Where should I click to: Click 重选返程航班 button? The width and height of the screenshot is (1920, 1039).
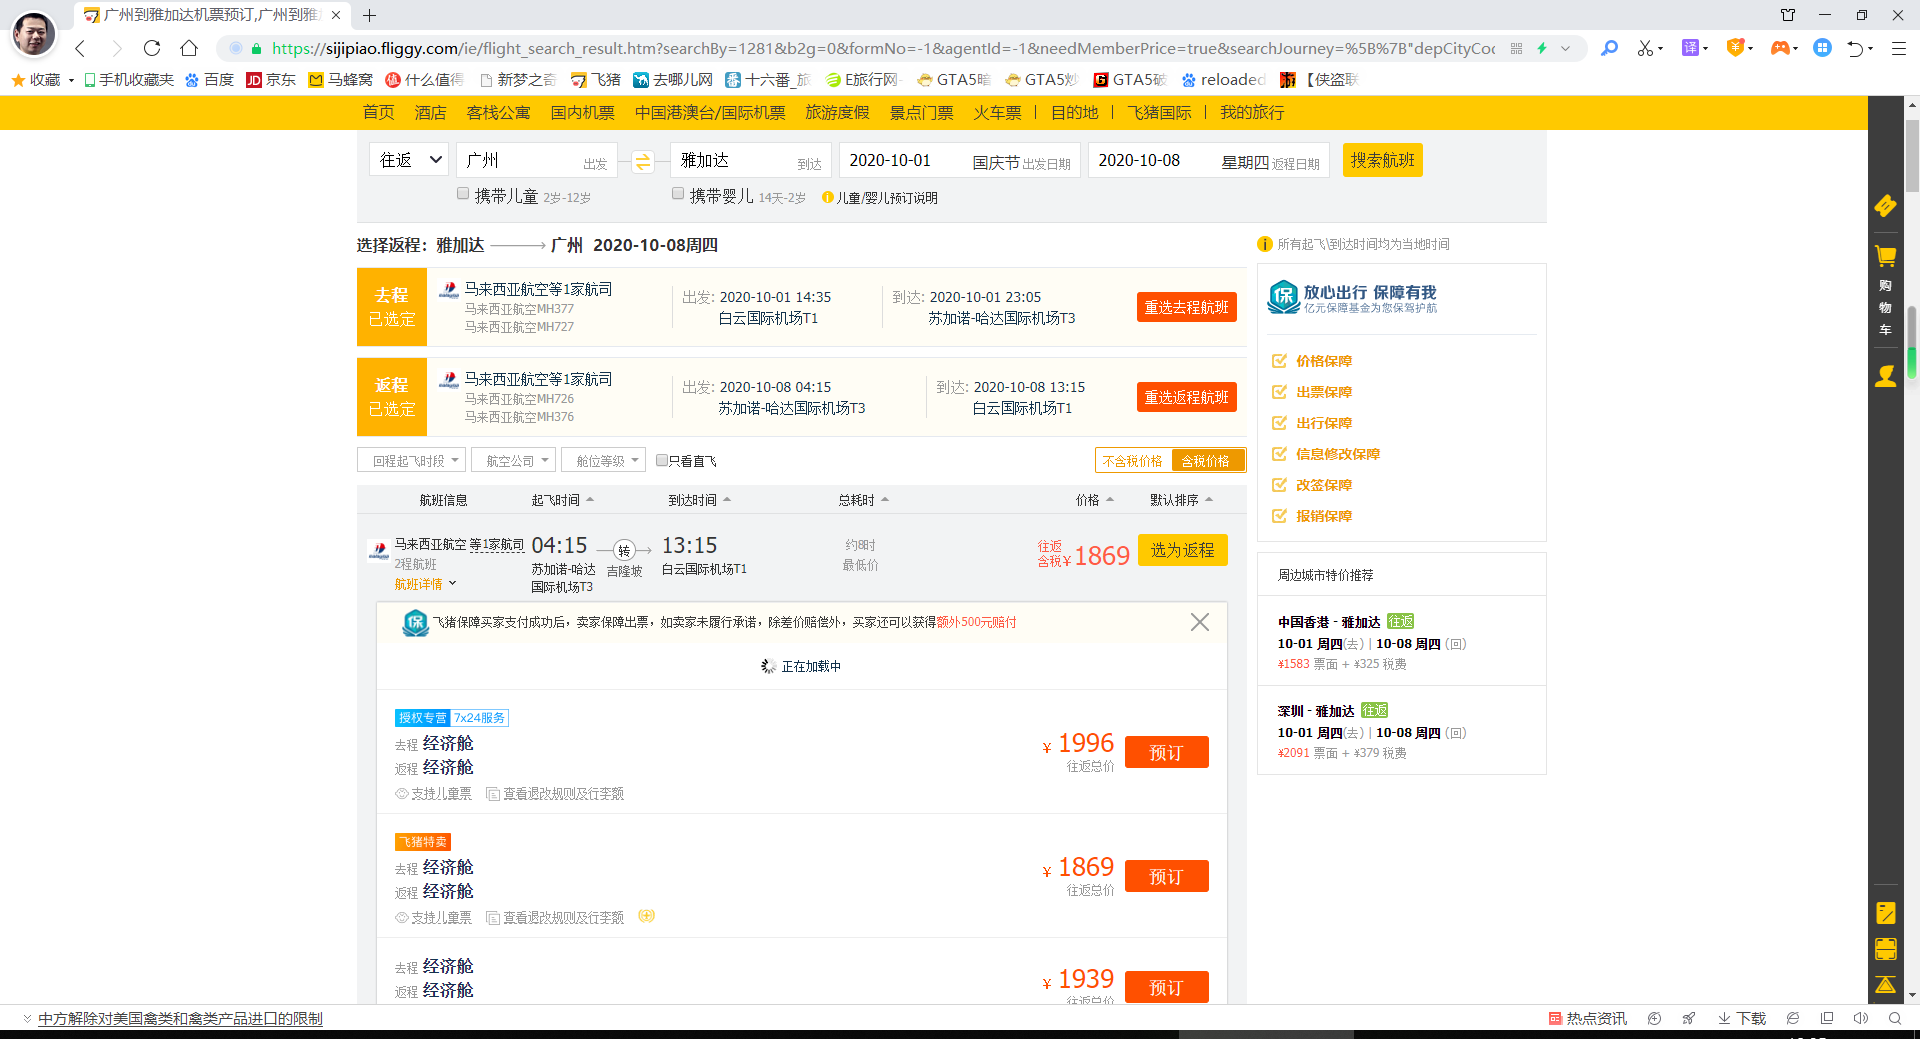[1186, 397]
